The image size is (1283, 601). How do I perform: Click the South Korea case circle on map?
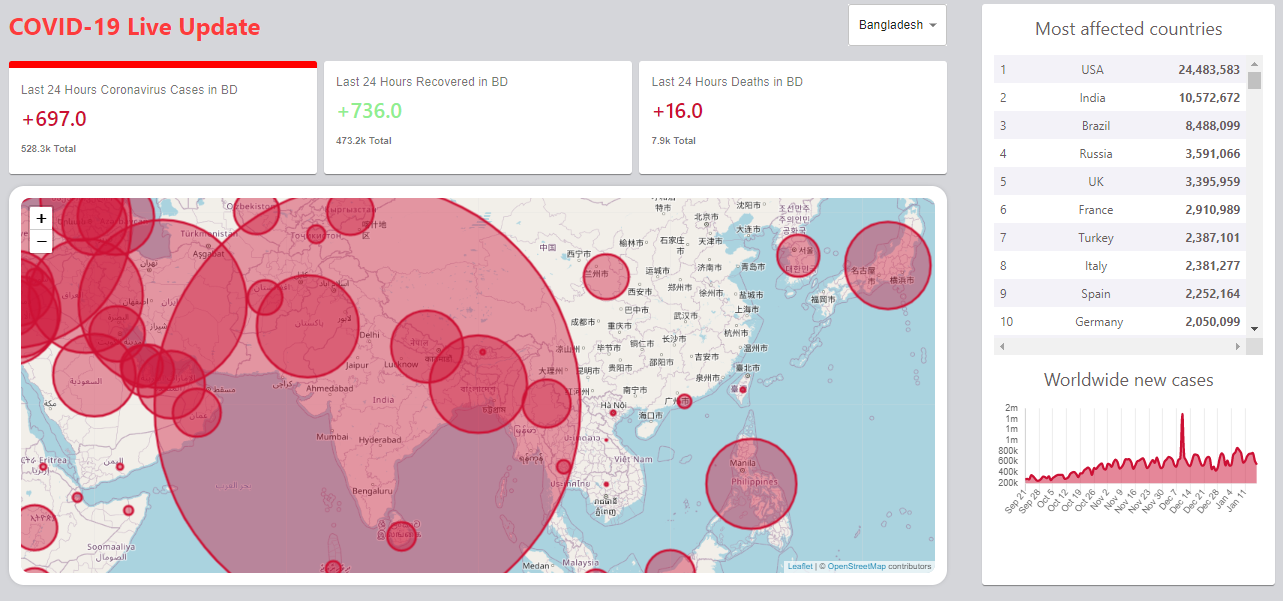pyautogui.click(x=799, y=255)
